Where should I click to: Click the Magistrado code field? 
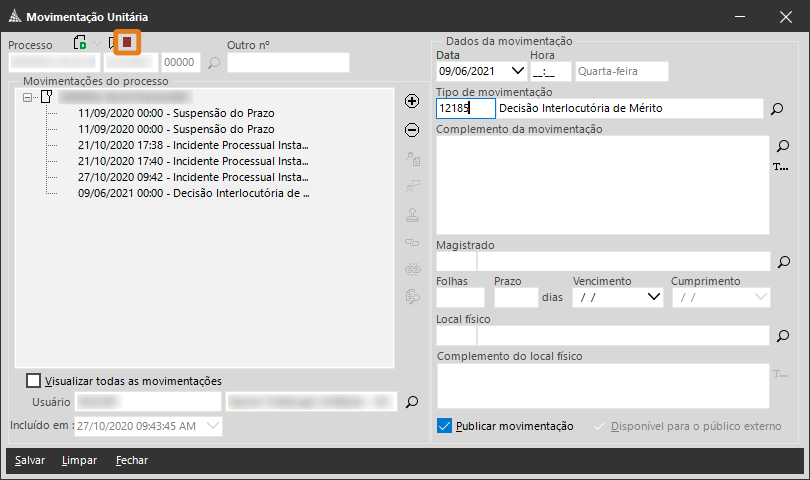click(x=456, y=262)
